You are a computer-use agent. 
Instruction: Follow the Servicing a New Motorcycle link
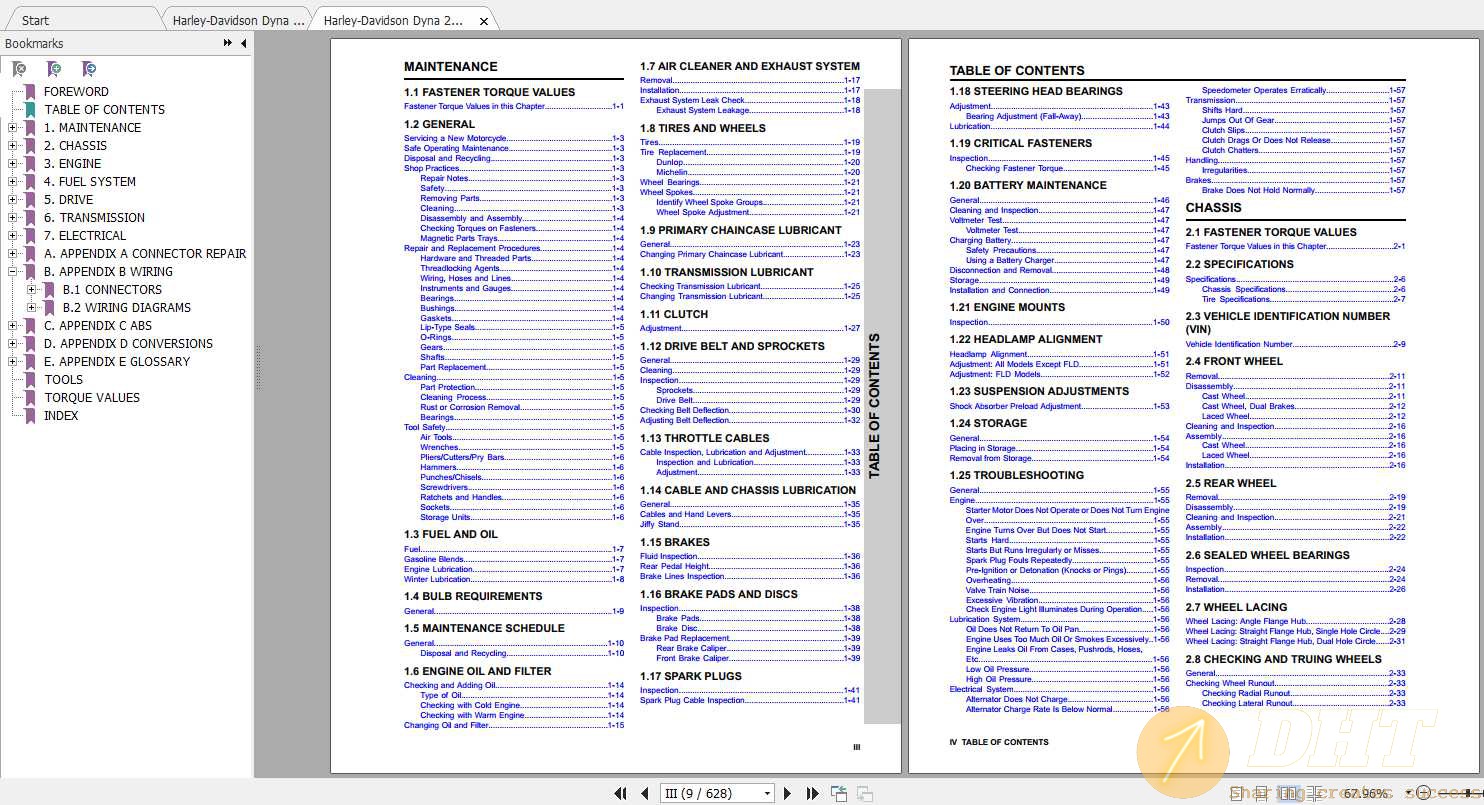(x=513, y=138)
